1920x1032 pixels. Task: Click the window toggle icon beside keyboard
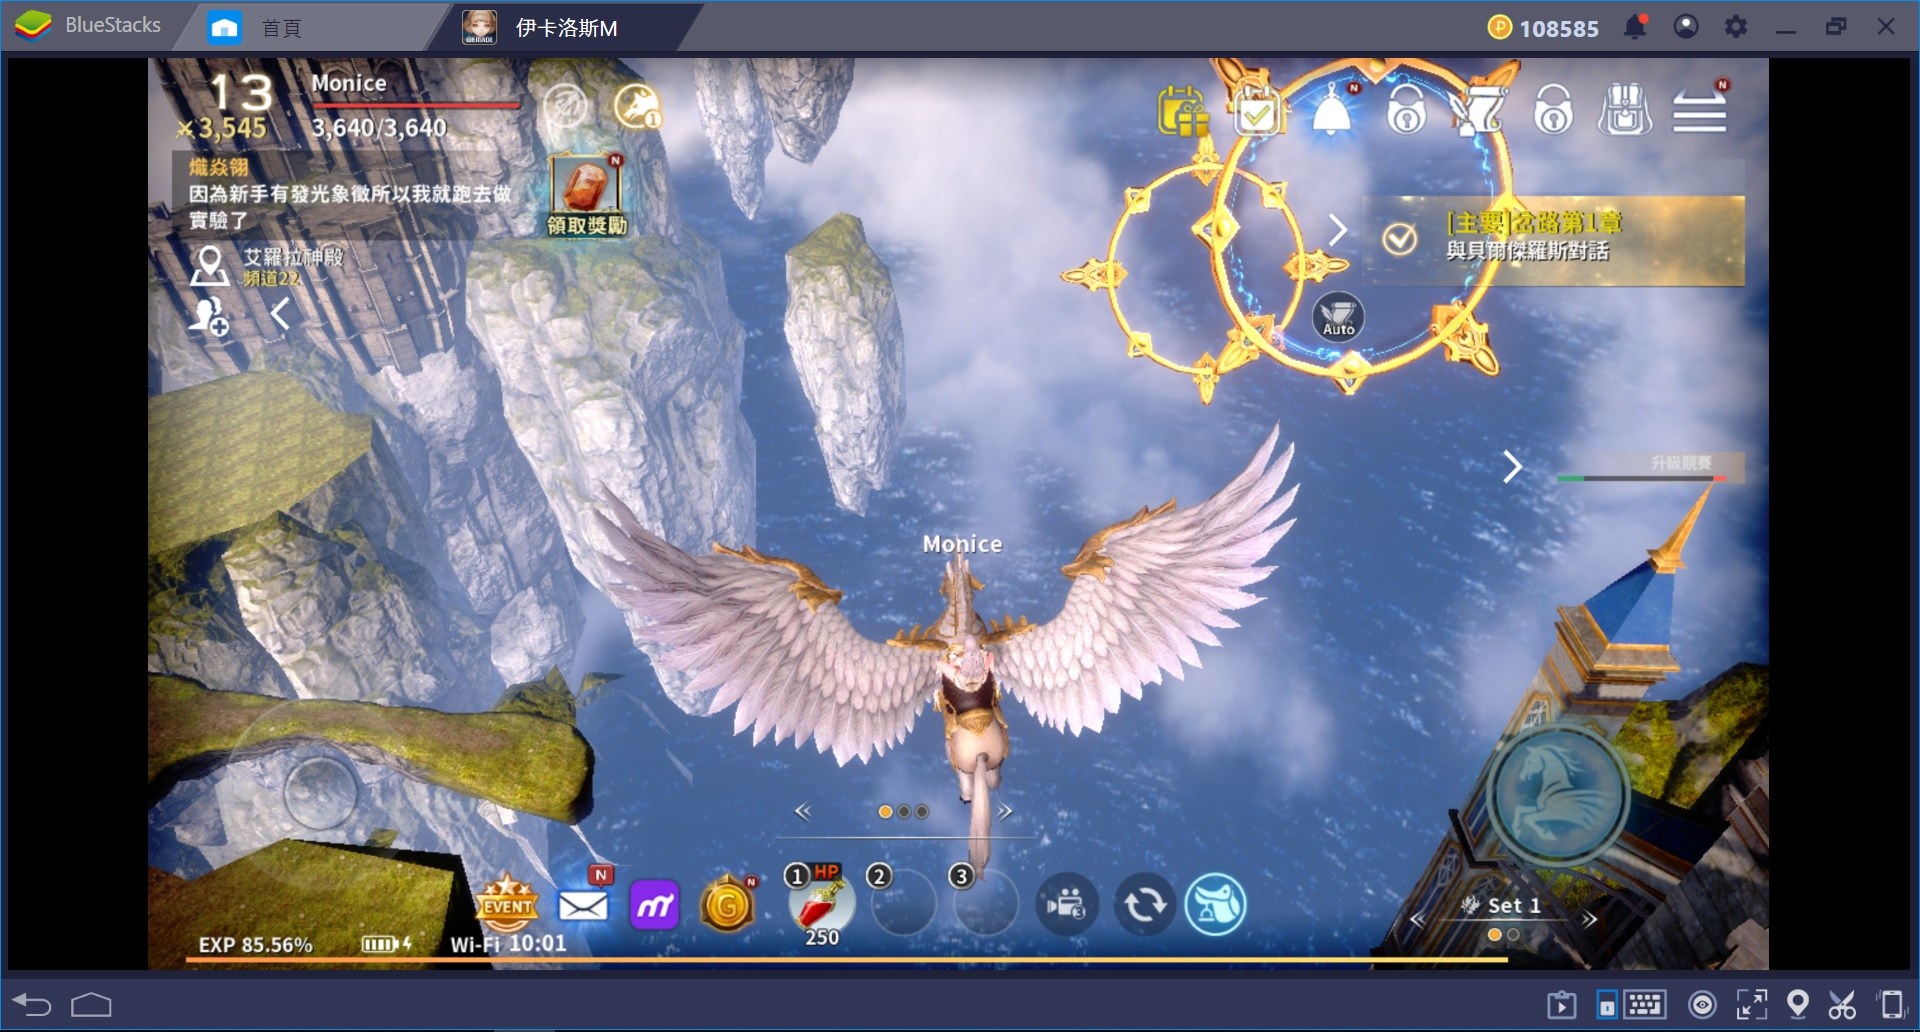(1607, 1004)
